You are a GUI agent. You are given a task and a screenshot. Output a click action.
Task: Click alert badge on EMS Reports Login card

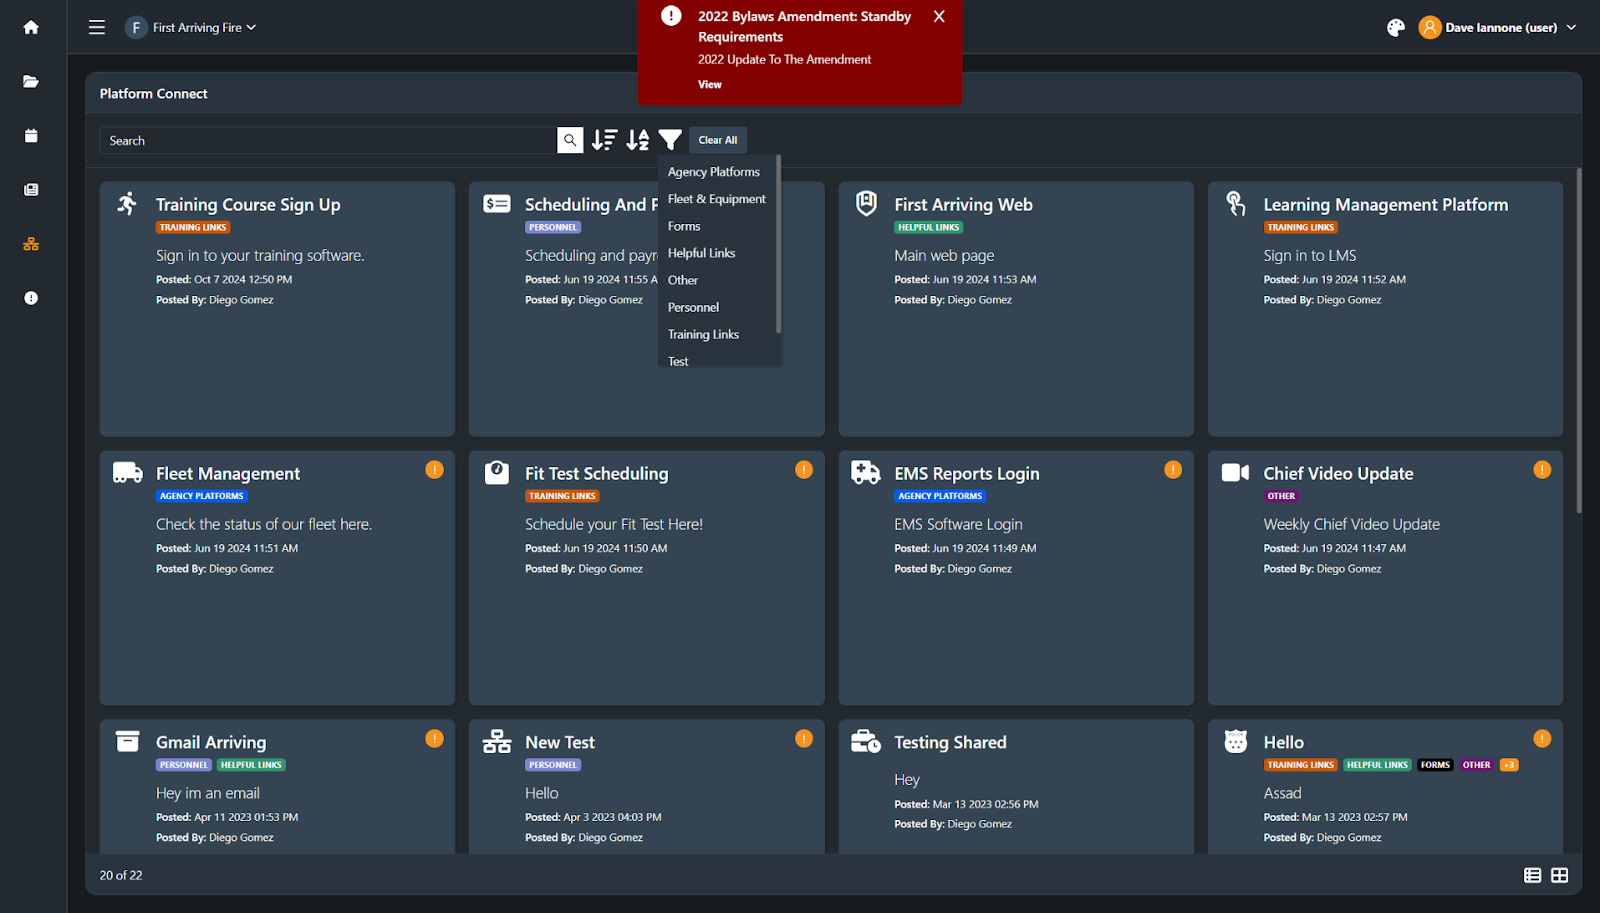tap(1173, 470)
